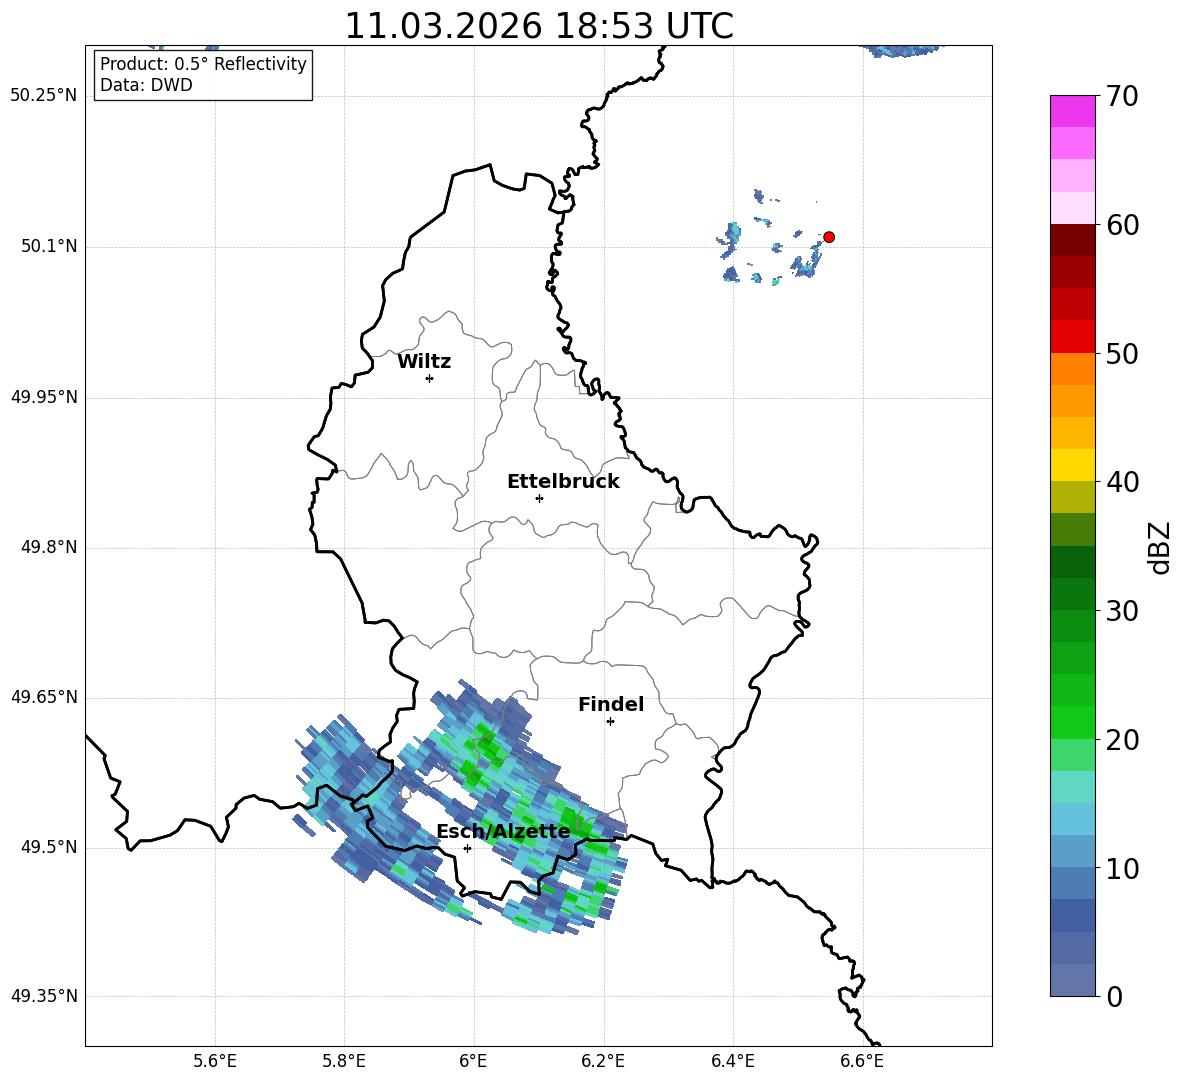Click the 49.8°N latitude label
Viewport: 1184px width, 1081px height.
tap(49, 547)
